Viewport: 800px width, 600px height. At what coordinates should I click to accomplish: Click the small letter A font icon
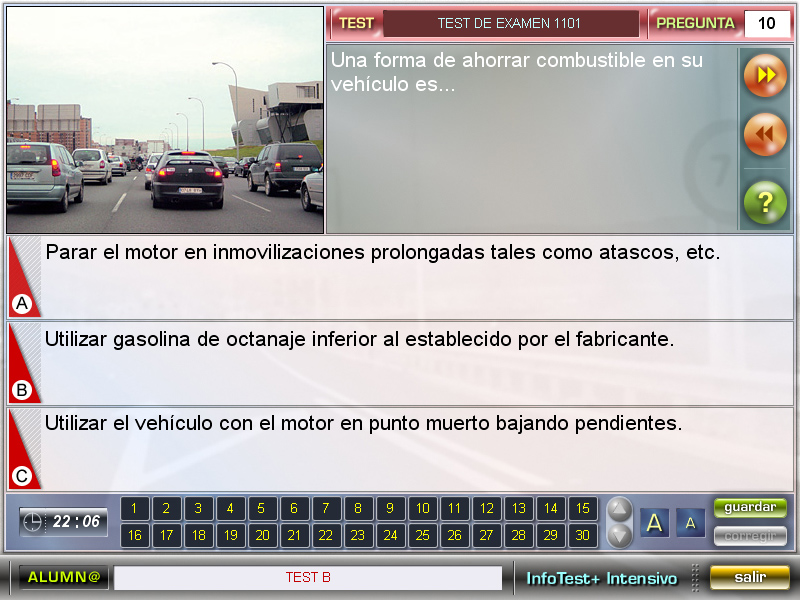click(690, 523)
